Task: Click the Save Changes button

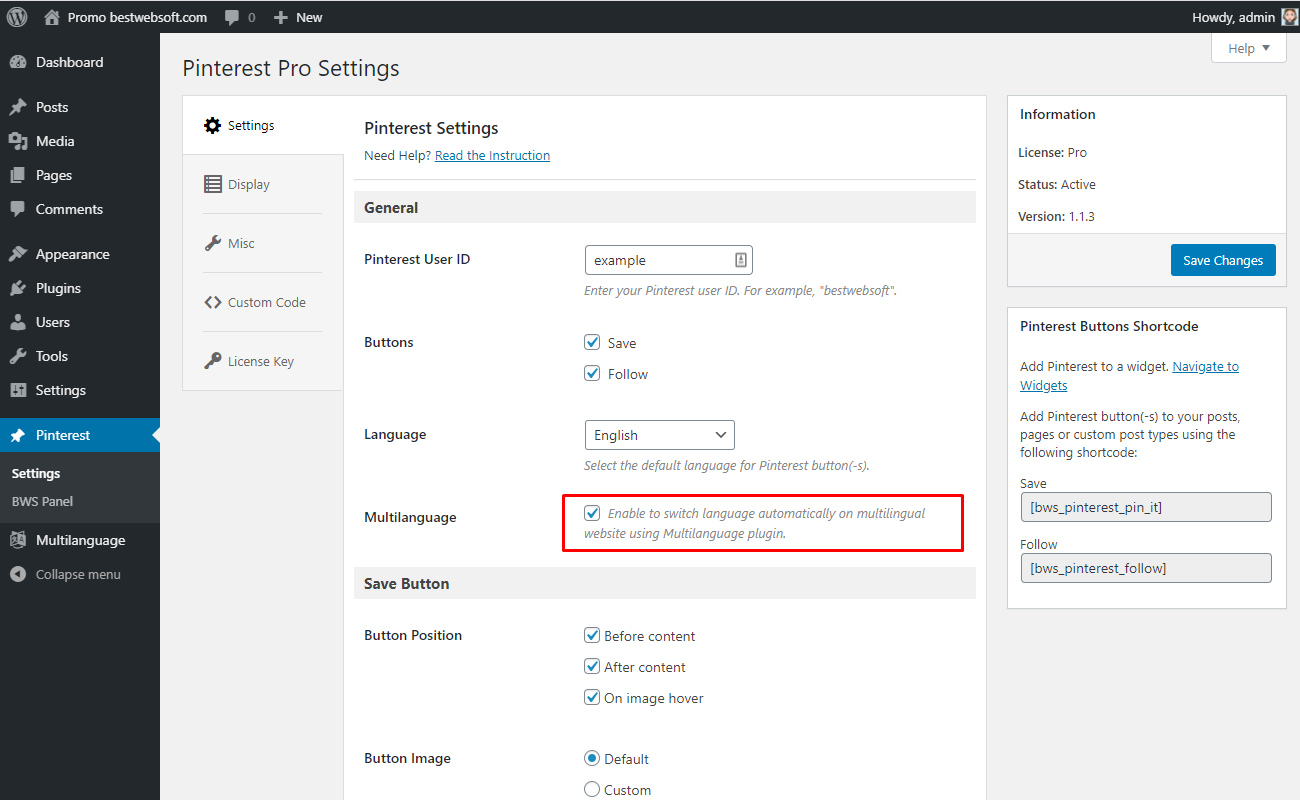Action: point(1223,260)
